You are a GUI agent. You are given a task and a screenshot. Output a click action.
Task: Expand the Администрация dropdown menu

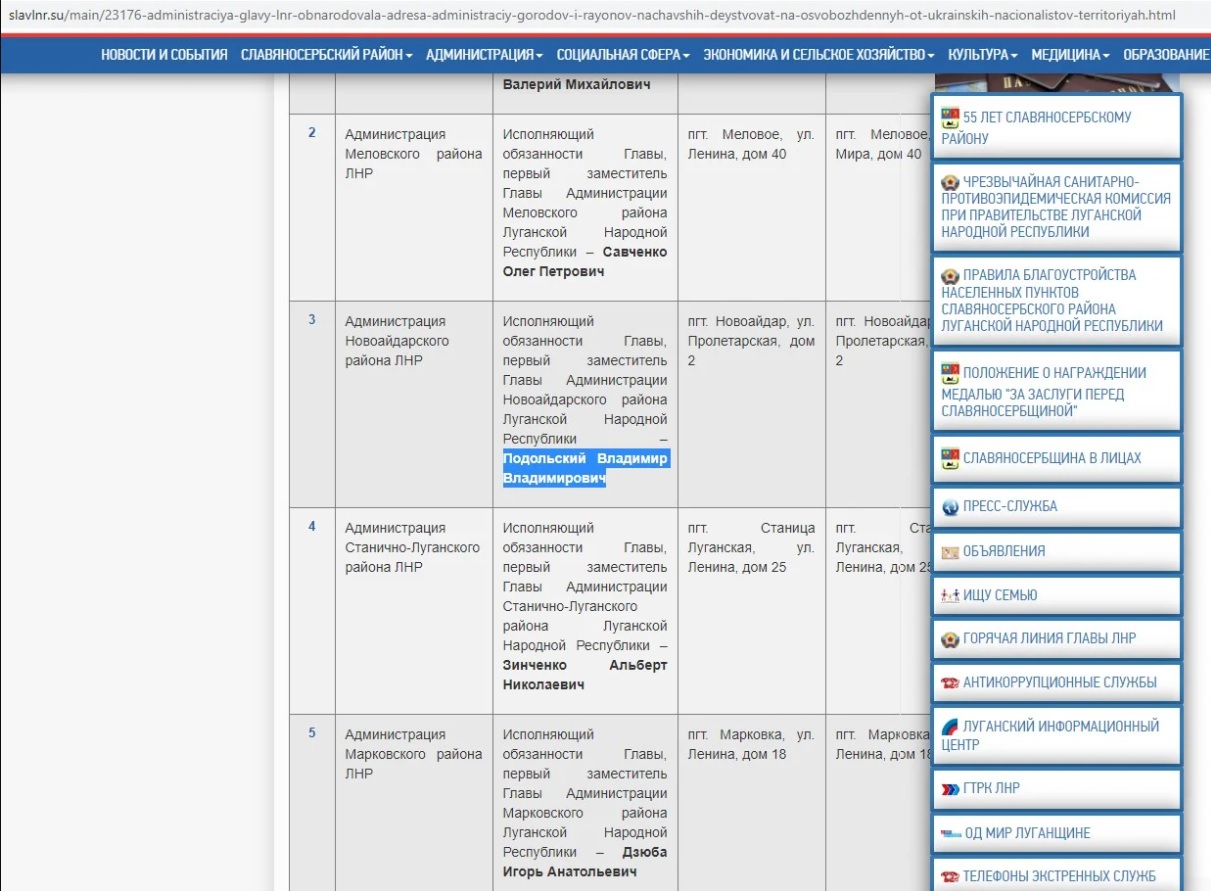(x=485, y=55)
